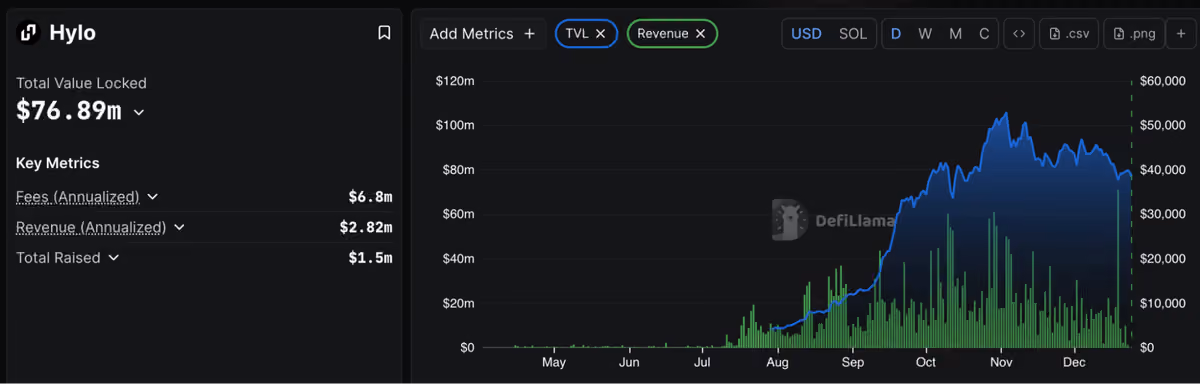Viewport: 1200px width, 384px height.
Task: Click the Jun label on chart axis
Action: (x=629, y=362)
